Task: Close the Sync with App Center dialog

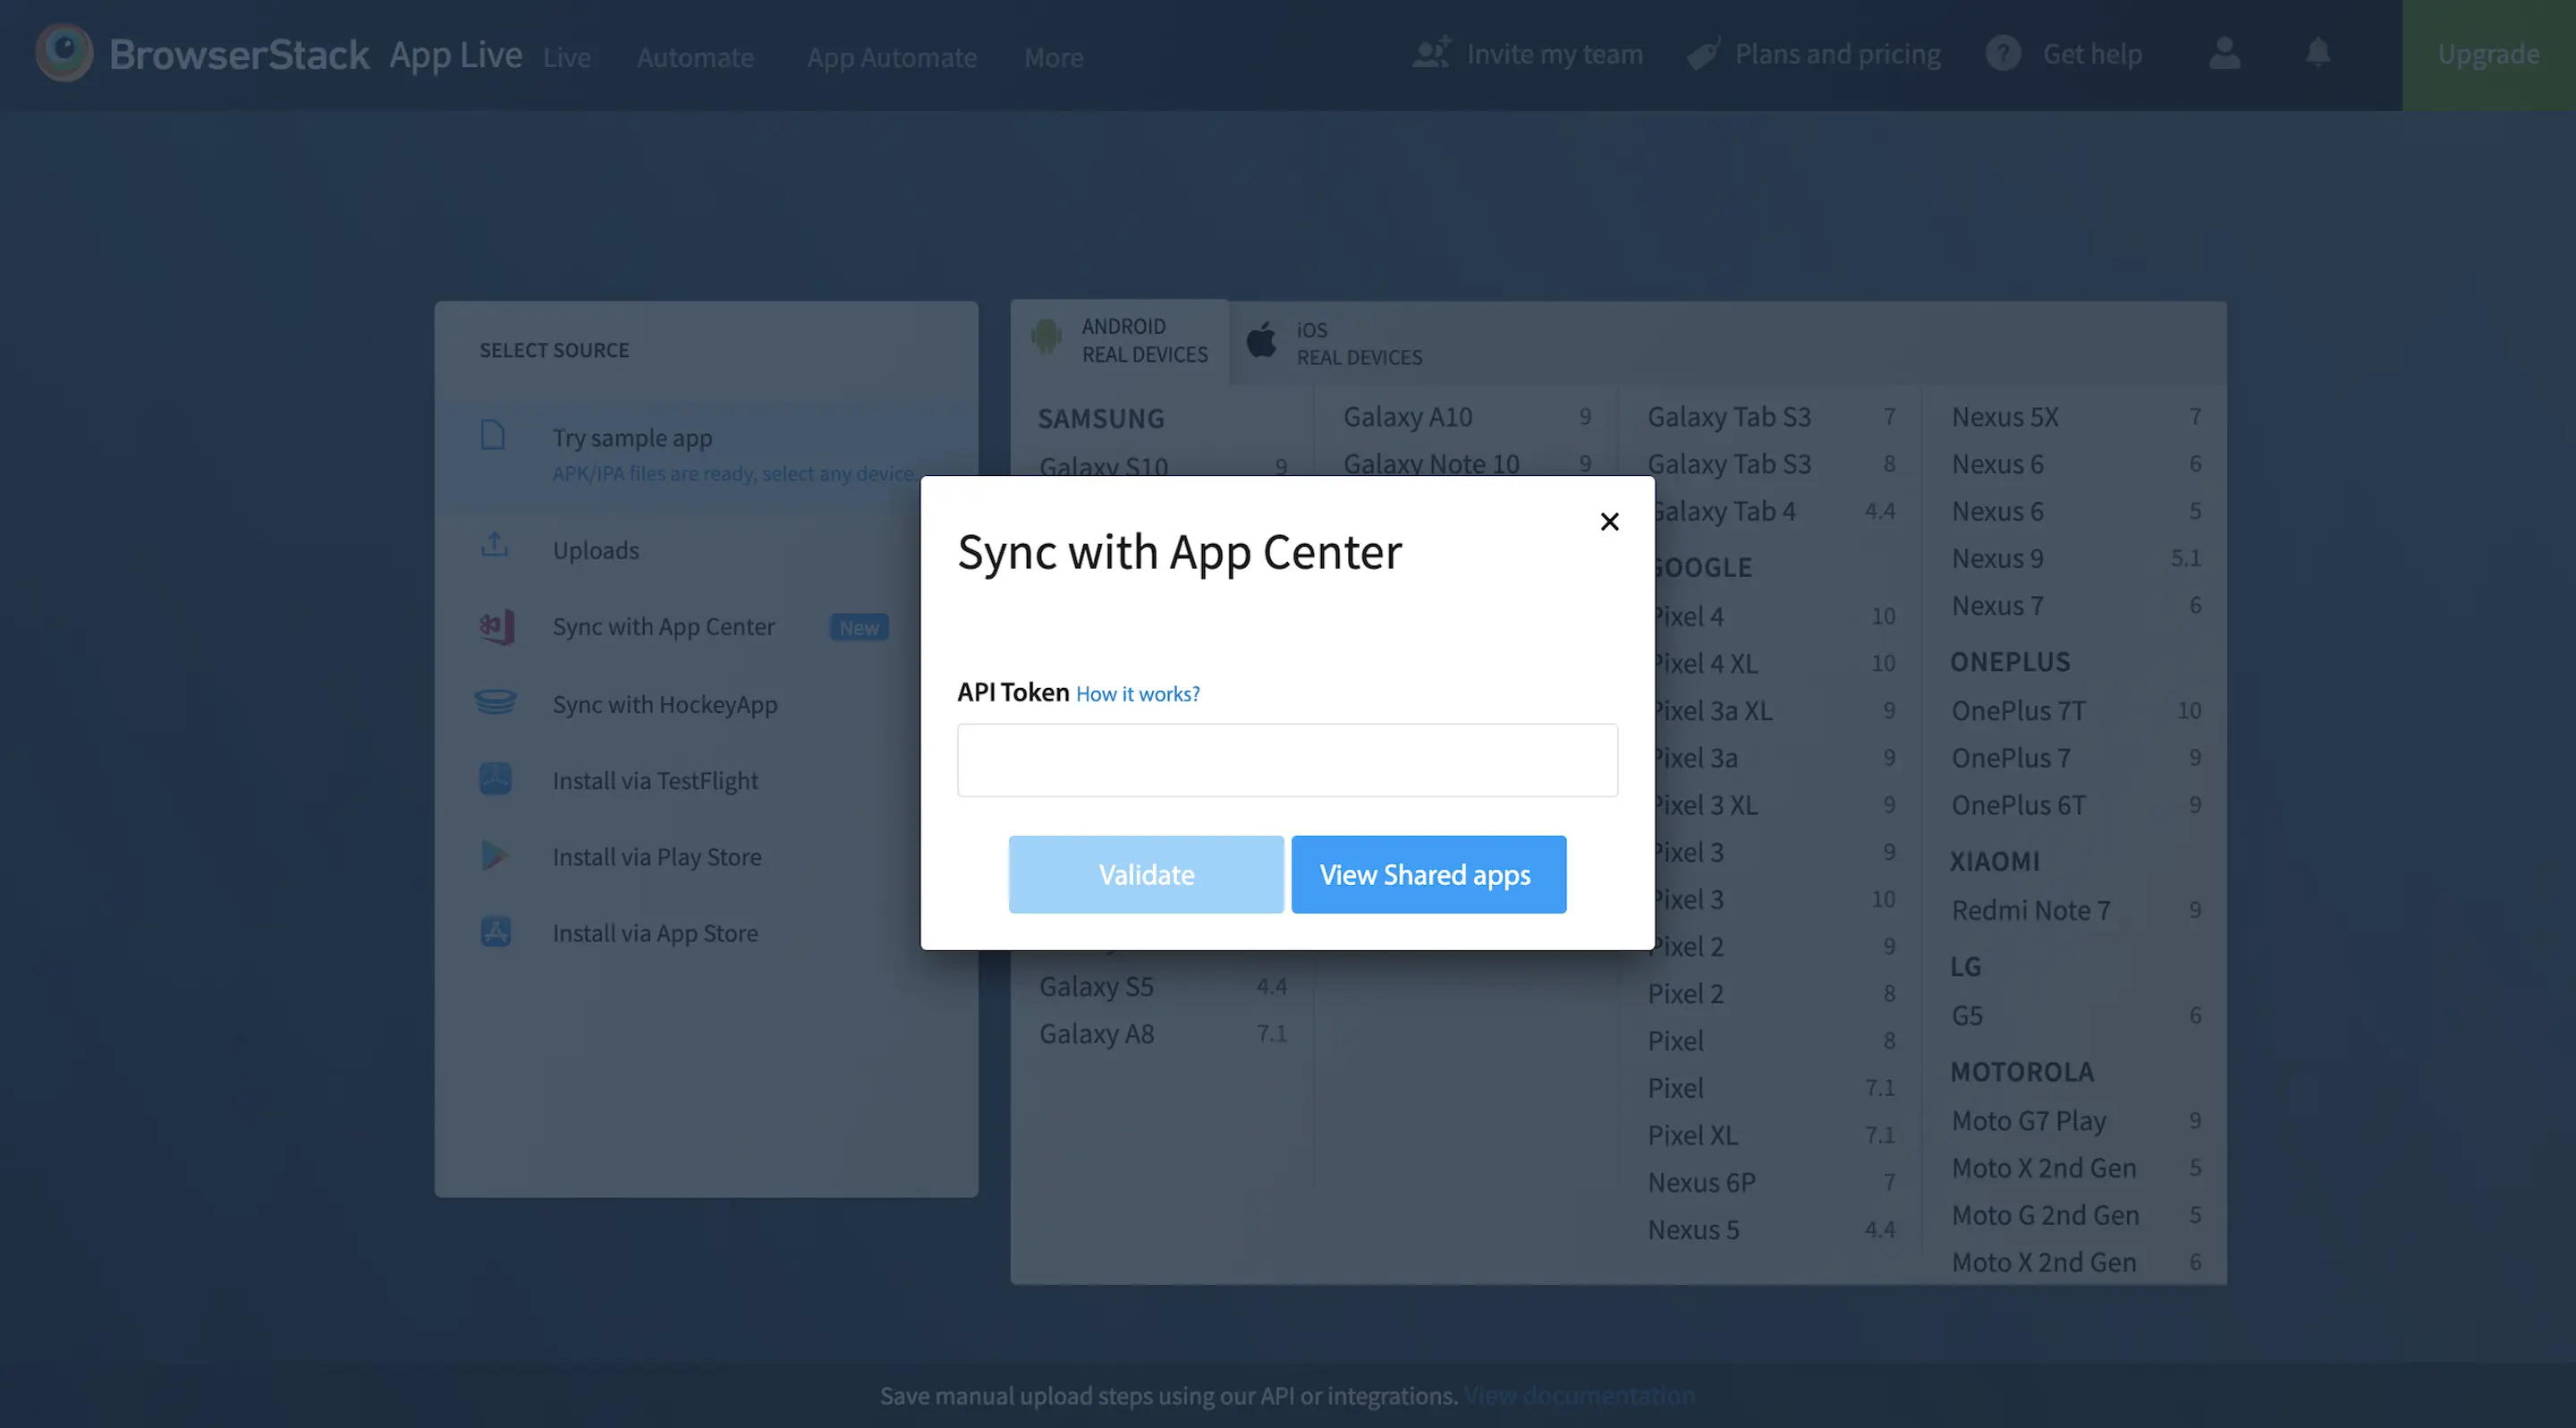Action: tap(1609, 522)
